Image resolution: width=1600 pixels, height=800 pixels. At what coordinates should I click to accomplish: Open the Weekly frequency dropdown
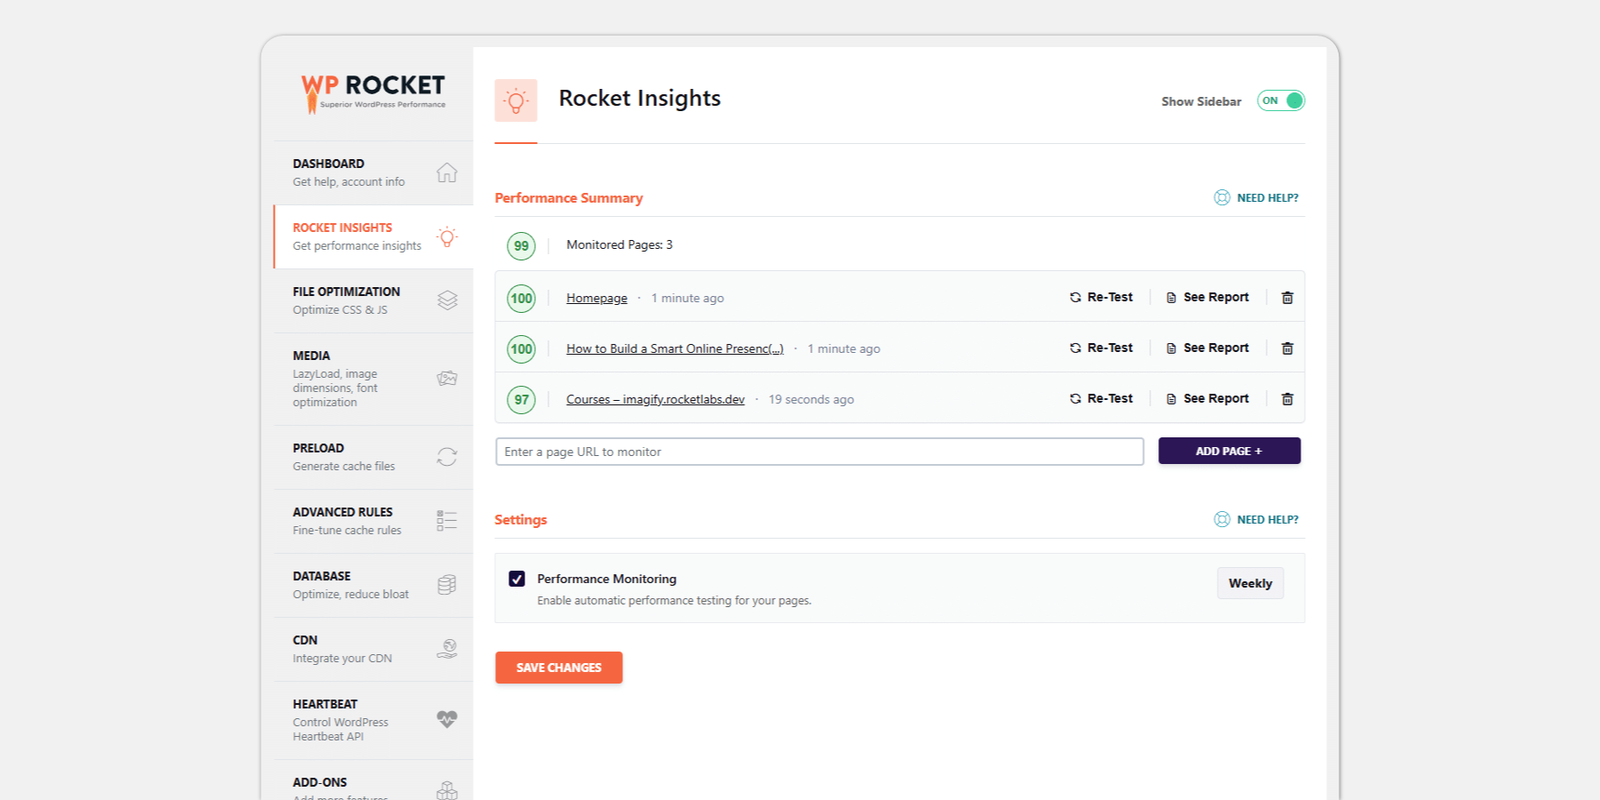click(x=1250, y=583)
